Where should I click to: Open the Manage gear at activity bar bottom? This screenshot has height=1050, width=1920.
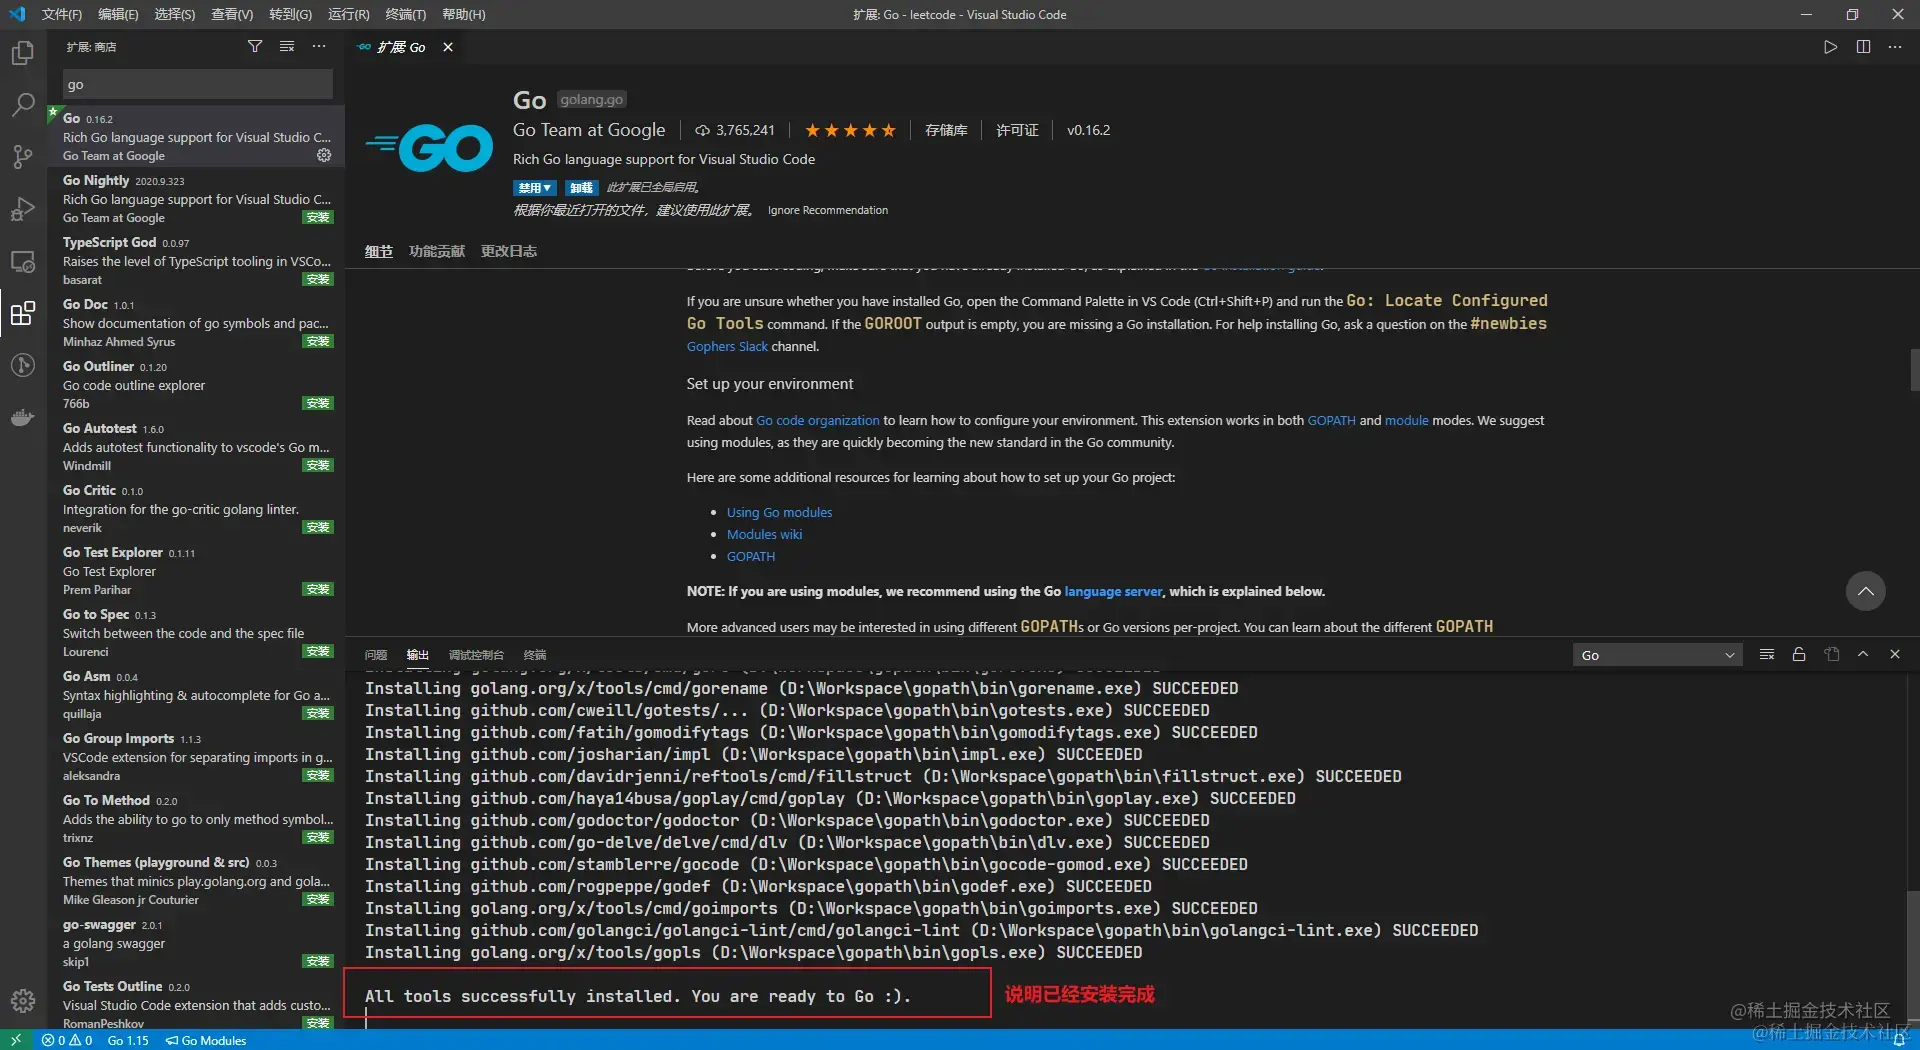click(23, 1000)
